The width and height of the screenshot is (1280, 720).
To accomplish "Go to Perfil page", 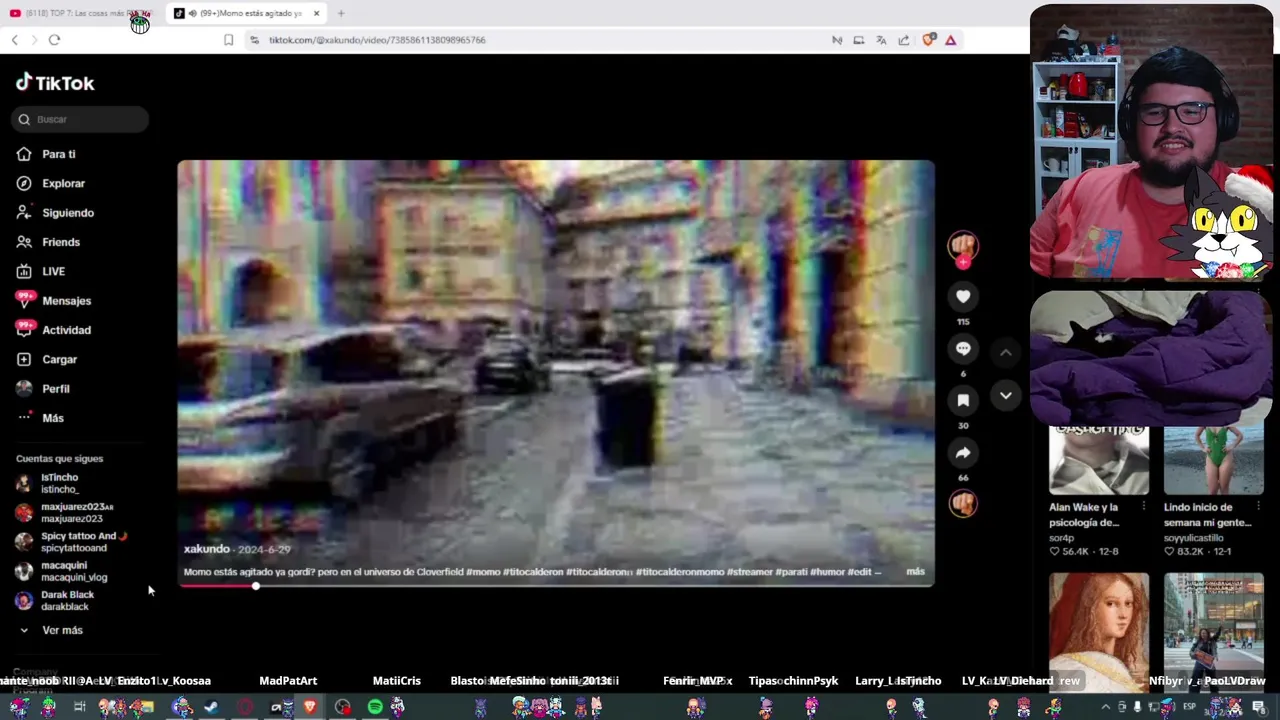I will coord(43,388).
